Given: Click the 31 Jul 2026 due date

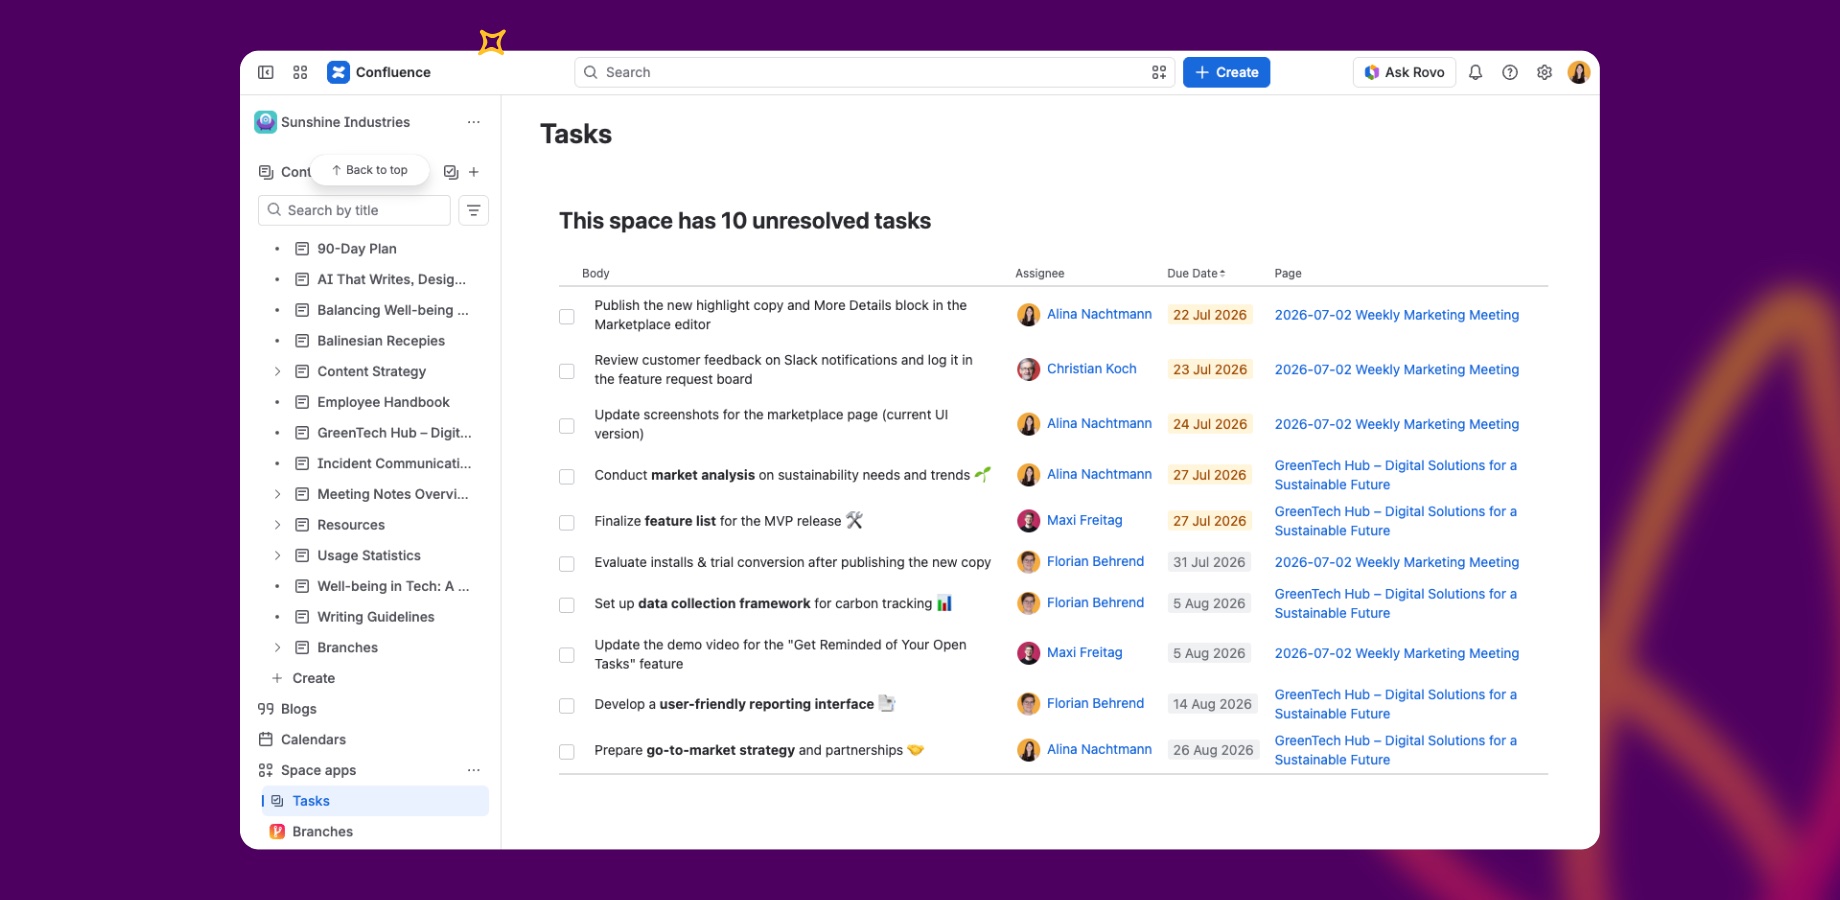Looking at the screenshot, I should [1209, 562].
